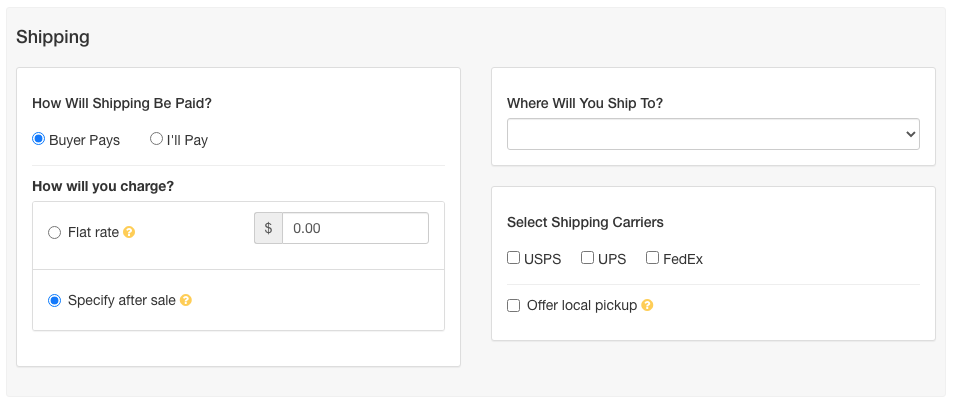Viewport: 959px width, 402px height.
Task: Check the FedEx carrier checkbox
Action: tap(653, 258)
